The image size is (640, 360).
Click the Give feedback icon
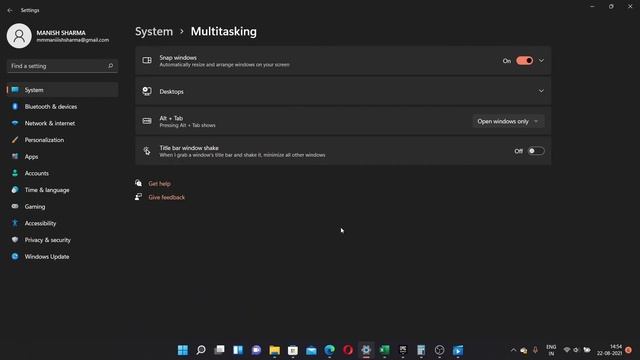click(139, 197)
